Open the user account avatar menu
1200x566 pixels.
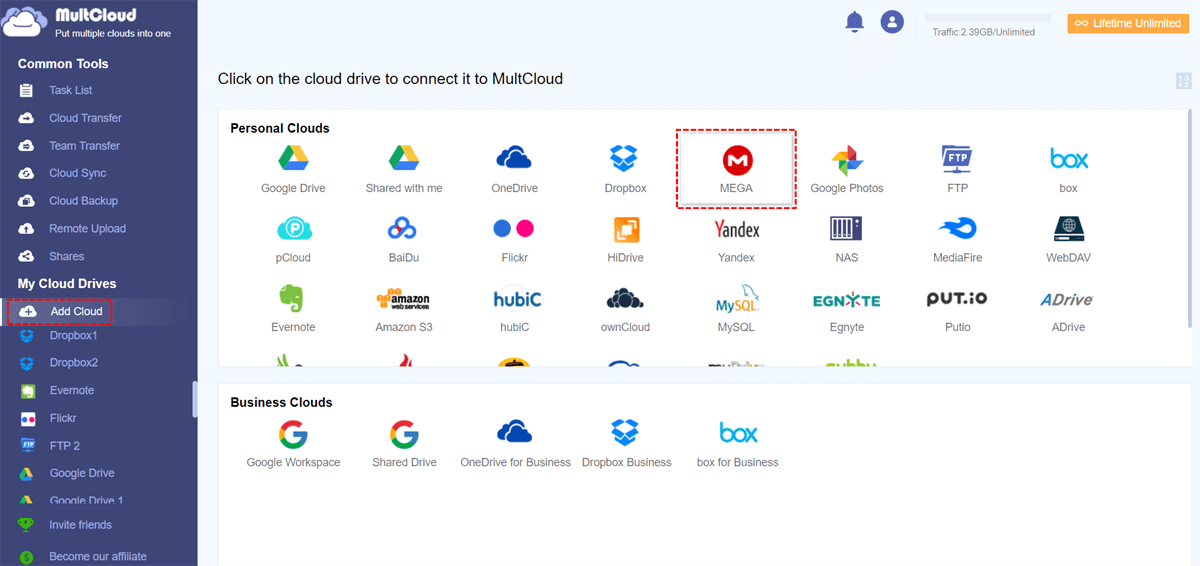pyautogui.click(x=892, y=21)
